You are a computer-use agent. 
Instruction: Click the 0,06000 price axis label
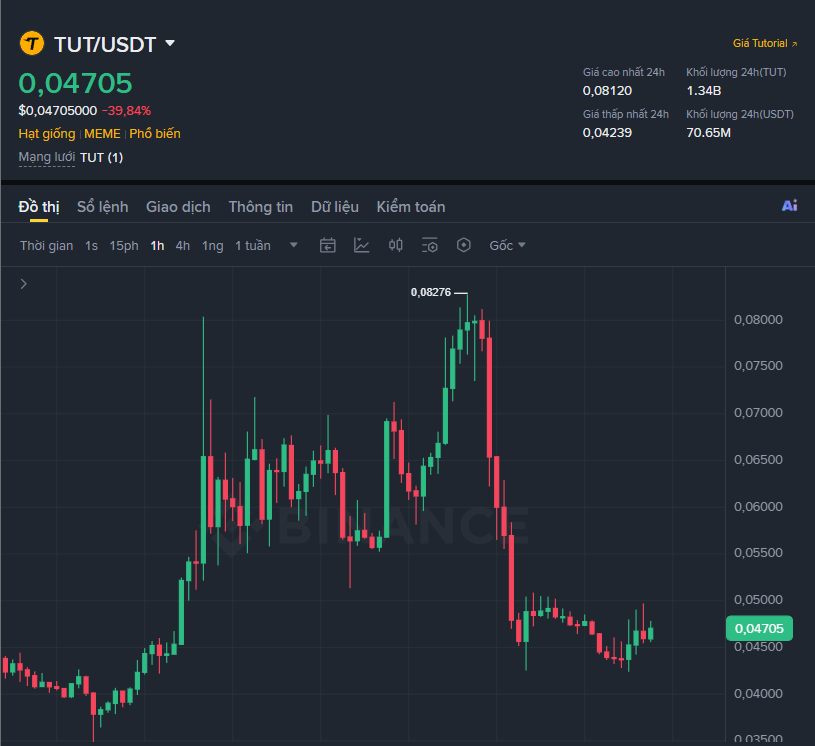click(758, 506)
